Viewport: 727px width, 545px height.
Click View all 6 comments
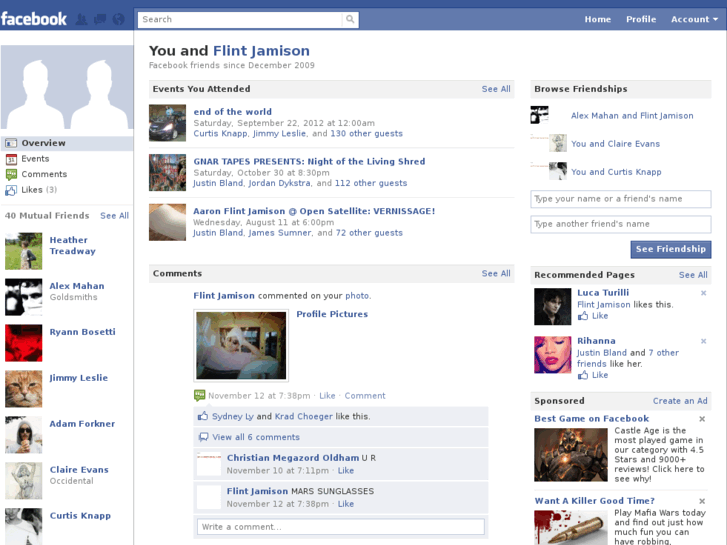coord(256,437)
